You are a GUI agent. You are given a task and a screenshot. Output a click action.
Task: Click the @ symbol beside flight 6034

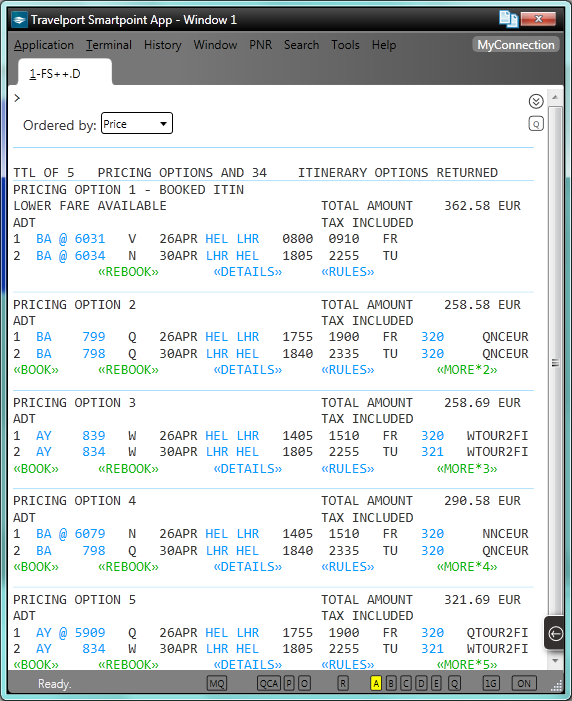[63, 256]
